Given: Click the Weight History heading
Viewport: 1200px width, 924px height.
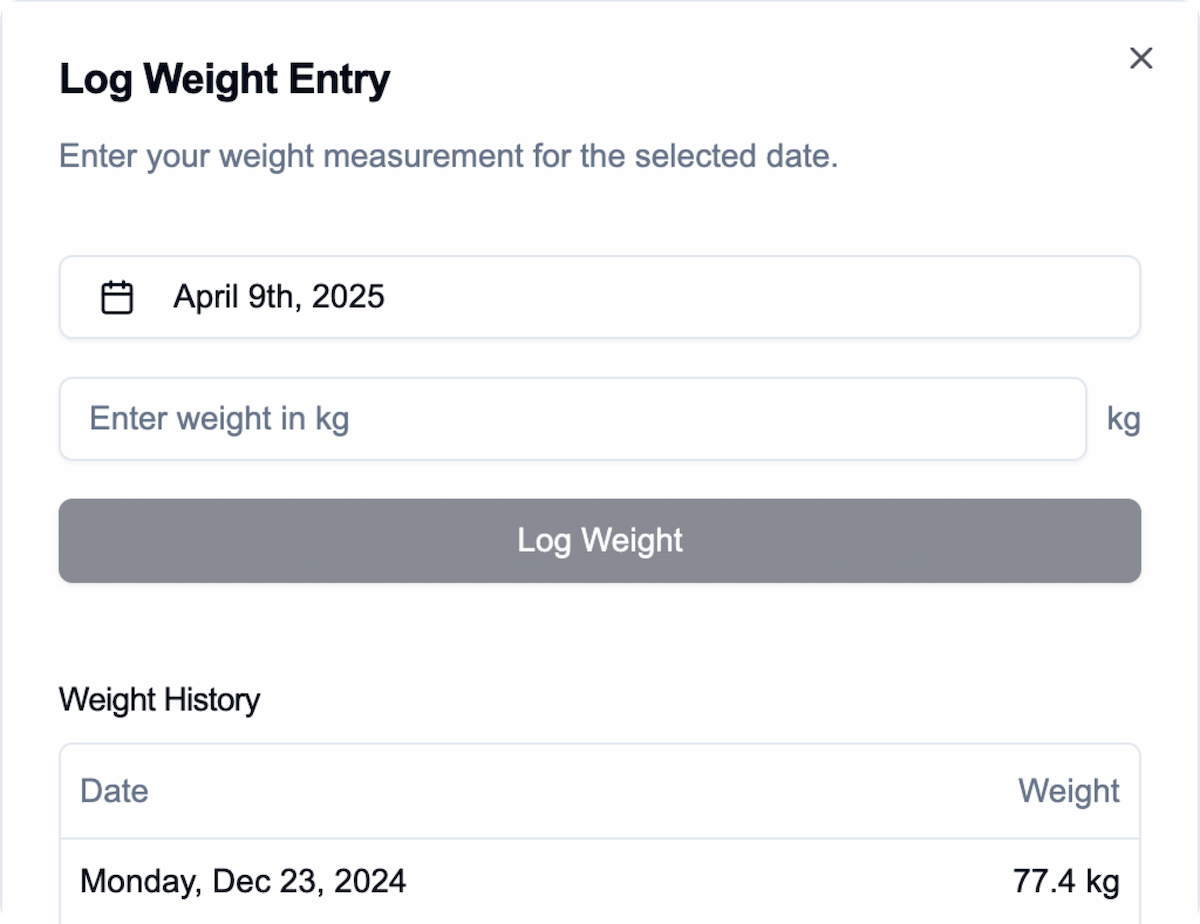Looking at the screenshot, I should click(x=159, y=700).
